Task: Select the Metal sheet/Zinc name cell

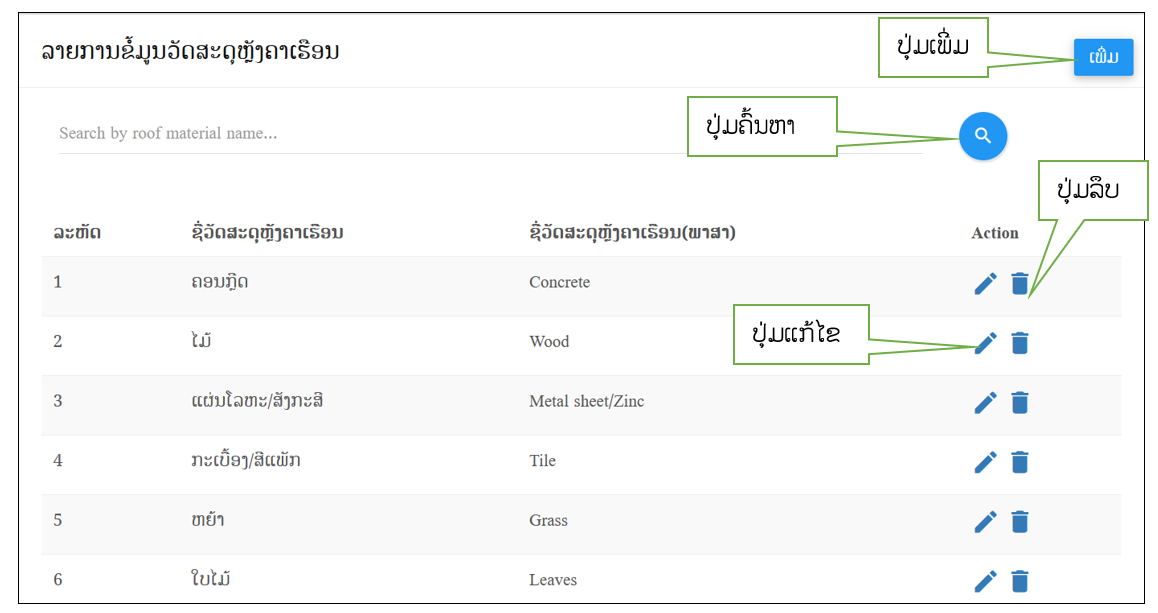Action: pyautogui.click(x=586, y=401)
